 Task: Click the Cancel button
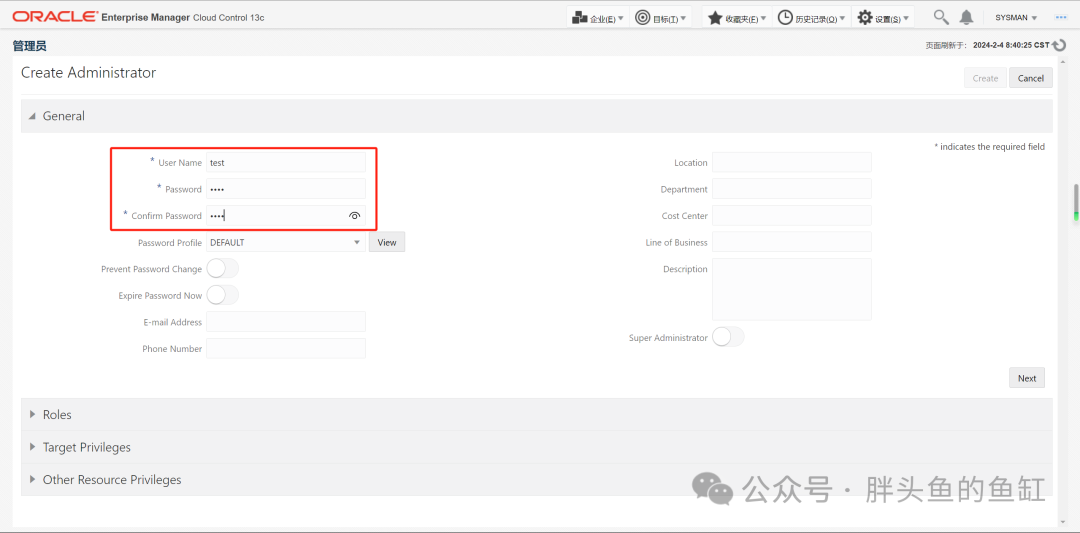coord(1030,78)
